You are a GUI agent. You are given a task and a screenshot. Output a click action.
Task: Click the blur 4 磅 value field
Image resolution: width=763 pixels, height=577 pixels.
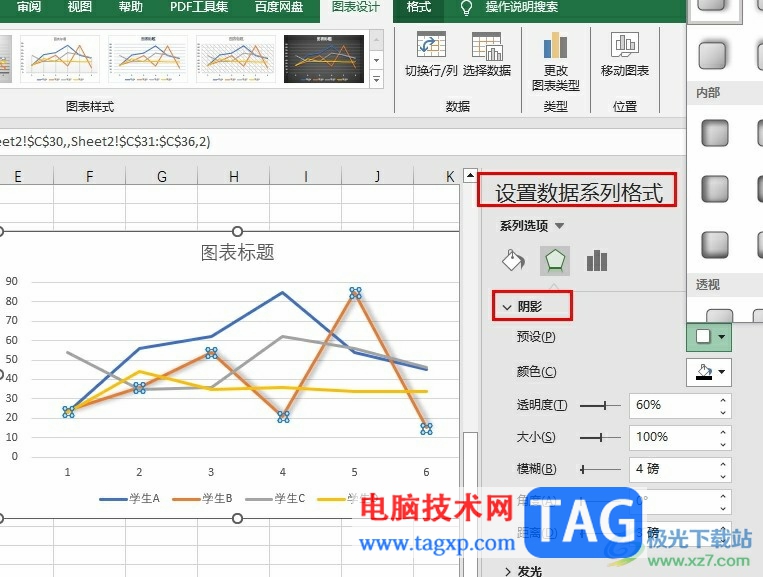click(673, 469)
